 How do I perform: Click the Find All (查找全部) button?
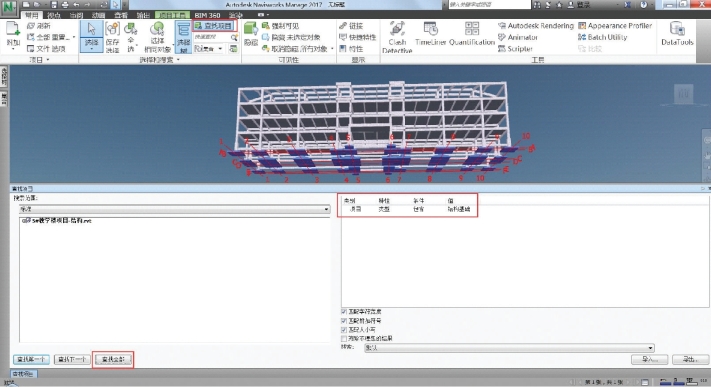[x=113, y=359]
